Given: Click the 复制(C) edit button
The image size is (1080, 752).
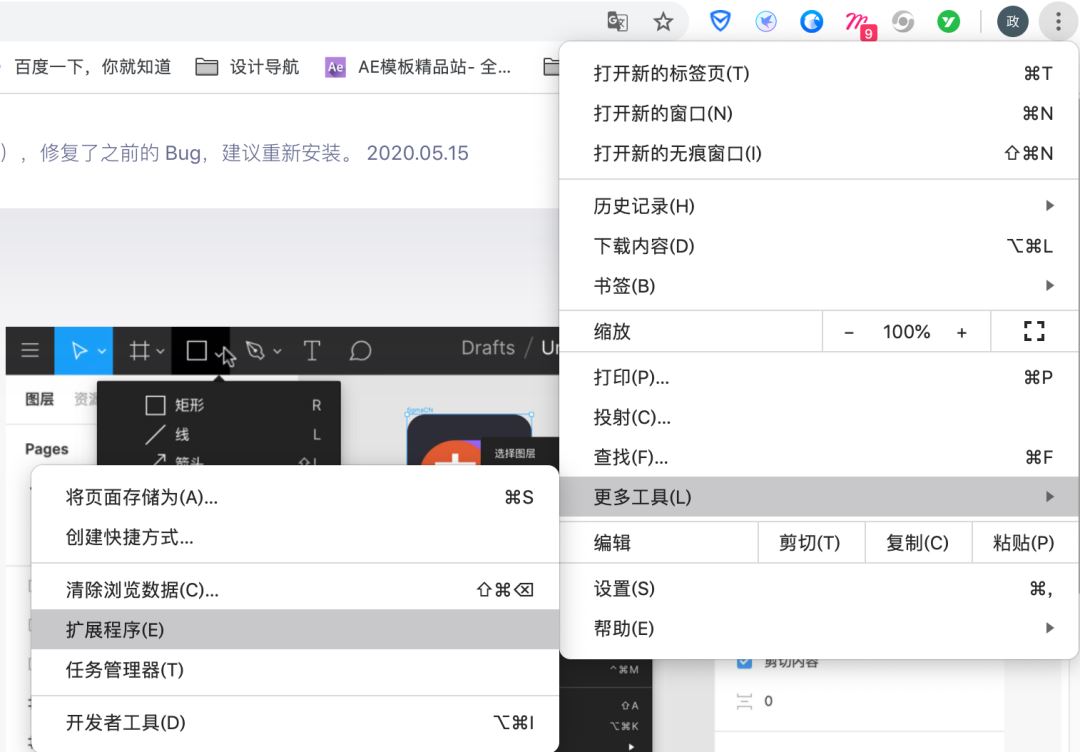Looking at the screenshot, I should (917, 543).
